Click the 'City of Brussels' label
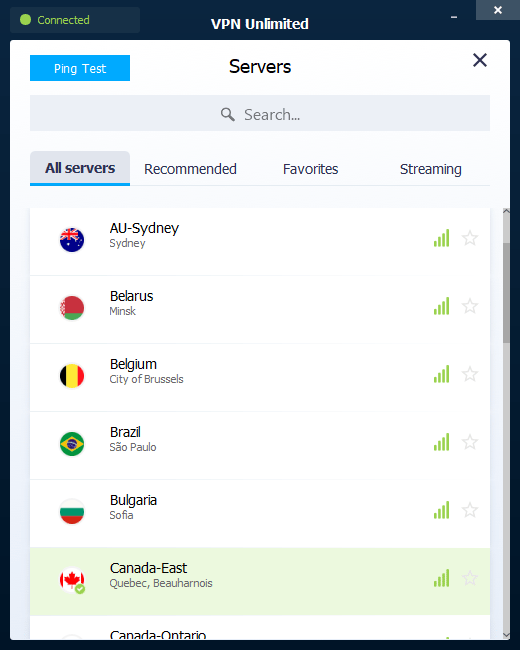The width and height of the screenshot is (520, 650). (146, 379)
